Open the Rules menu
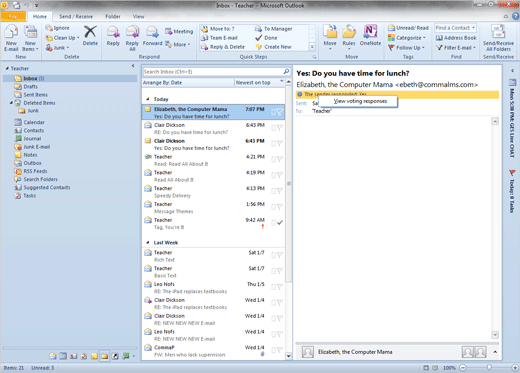 [x=349, y=38]
